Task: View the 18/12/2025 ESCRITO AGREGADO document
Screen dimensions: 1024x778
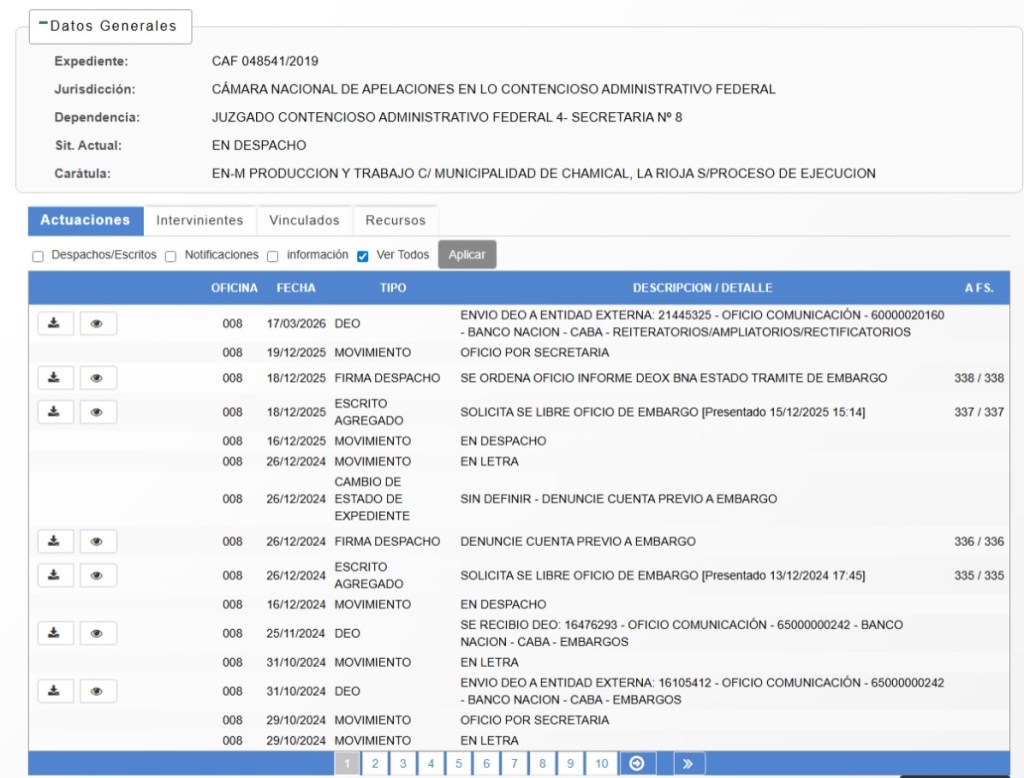Action: [98, 412]
